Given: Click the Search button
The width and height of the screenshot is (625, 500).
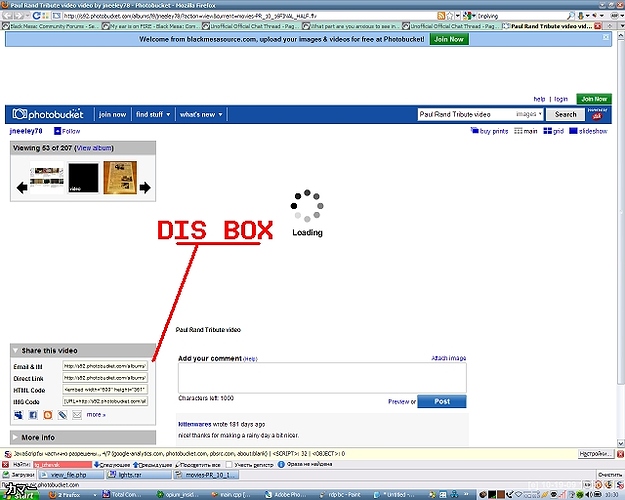Looking at the screenshot, I should point(565,114).
